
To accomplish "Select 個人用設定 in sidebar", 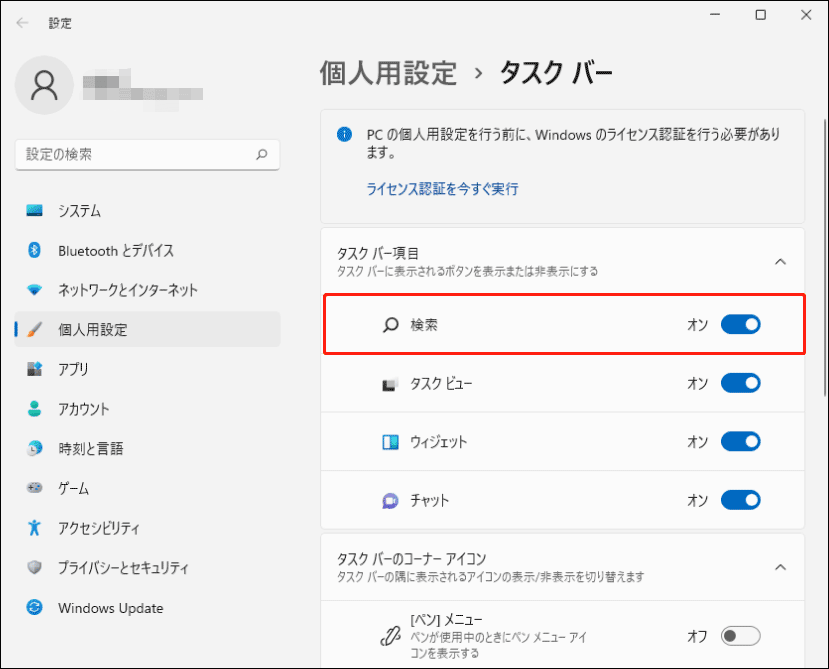I will click(x=148, y=329).
